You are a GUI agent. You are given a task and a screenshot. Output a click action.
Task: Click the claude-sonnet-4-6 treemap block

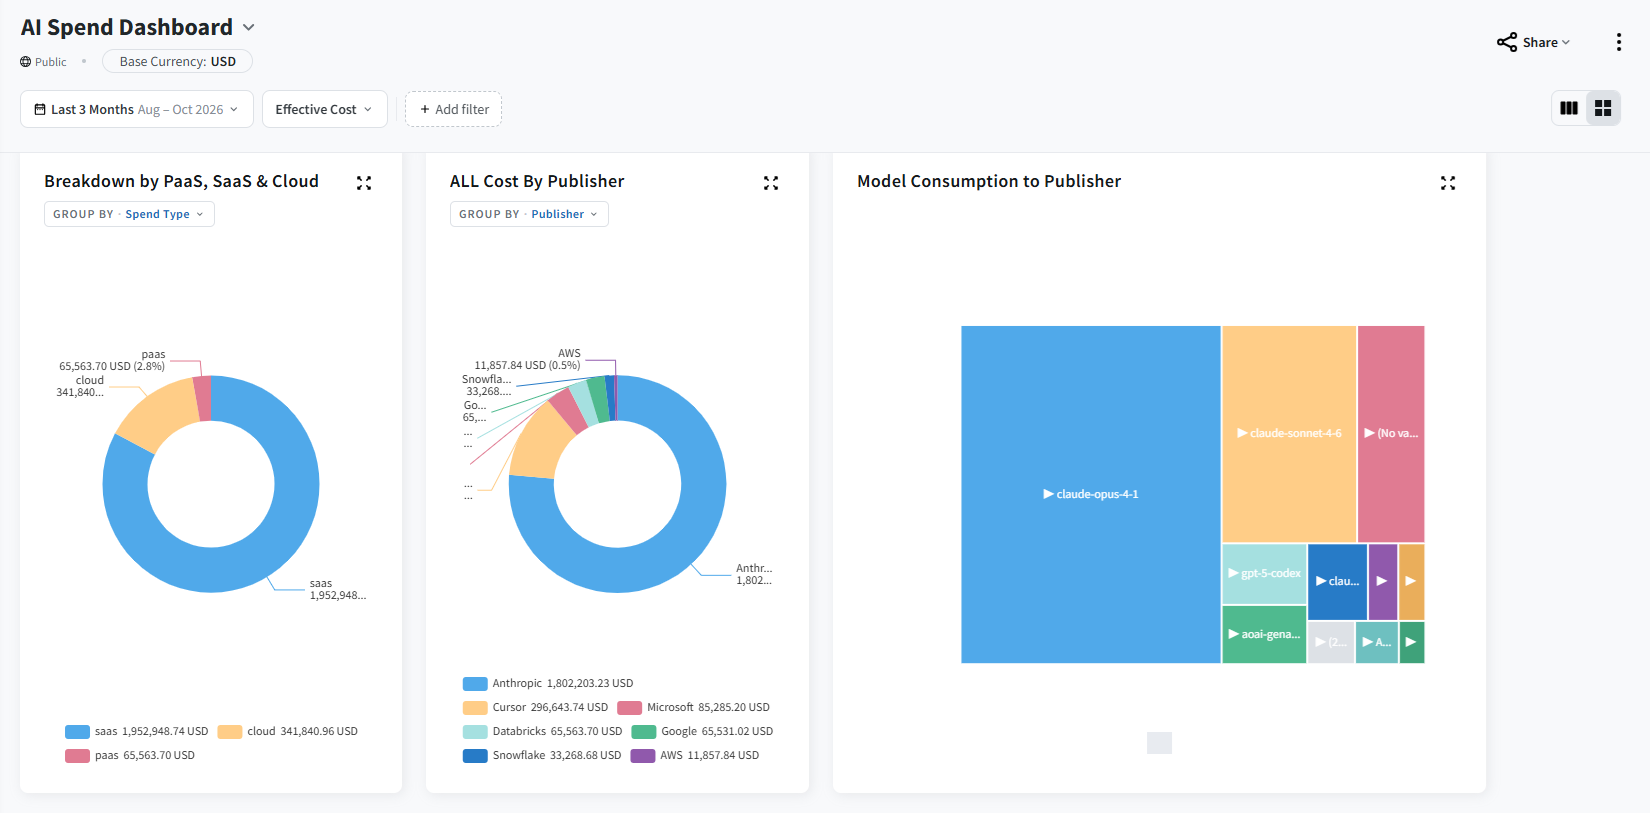[1289, 434]
